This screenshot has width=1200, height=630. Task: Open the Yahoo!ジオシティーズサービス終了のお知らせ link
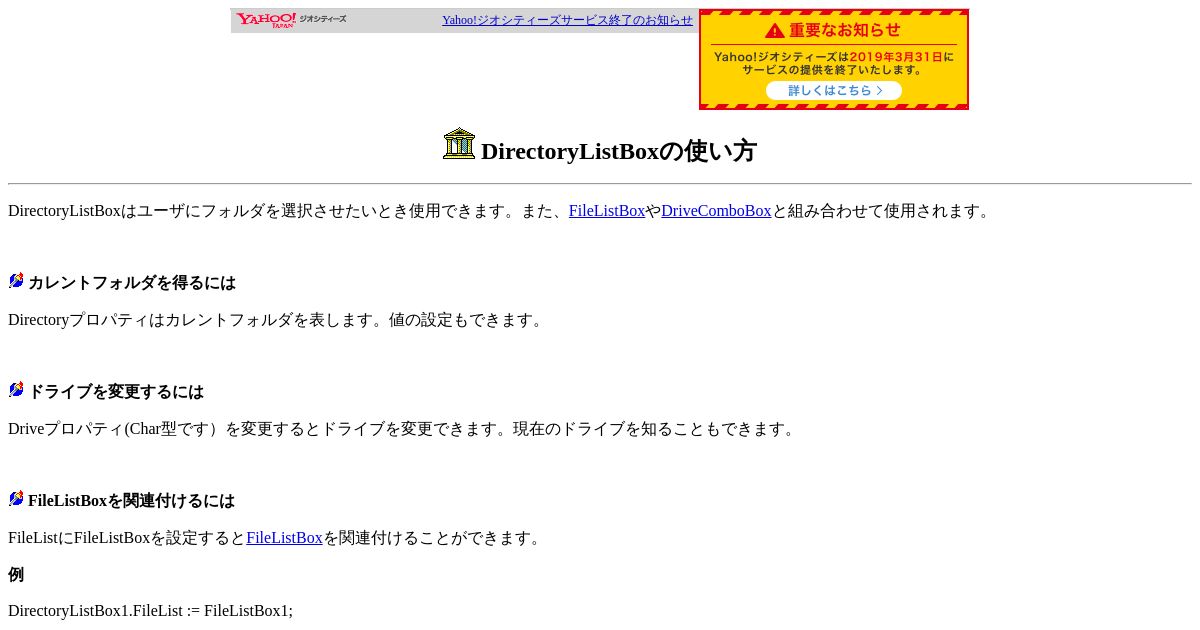click(x=567, y=20)
